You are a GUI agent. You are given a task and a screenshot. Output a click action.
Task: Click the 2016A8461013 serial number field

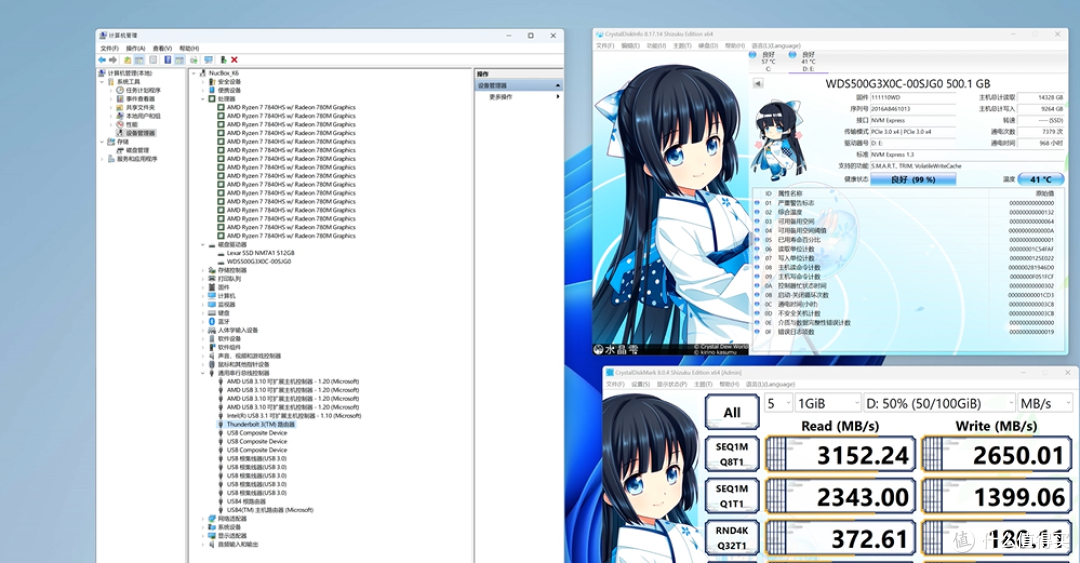(x=913, y=109)
